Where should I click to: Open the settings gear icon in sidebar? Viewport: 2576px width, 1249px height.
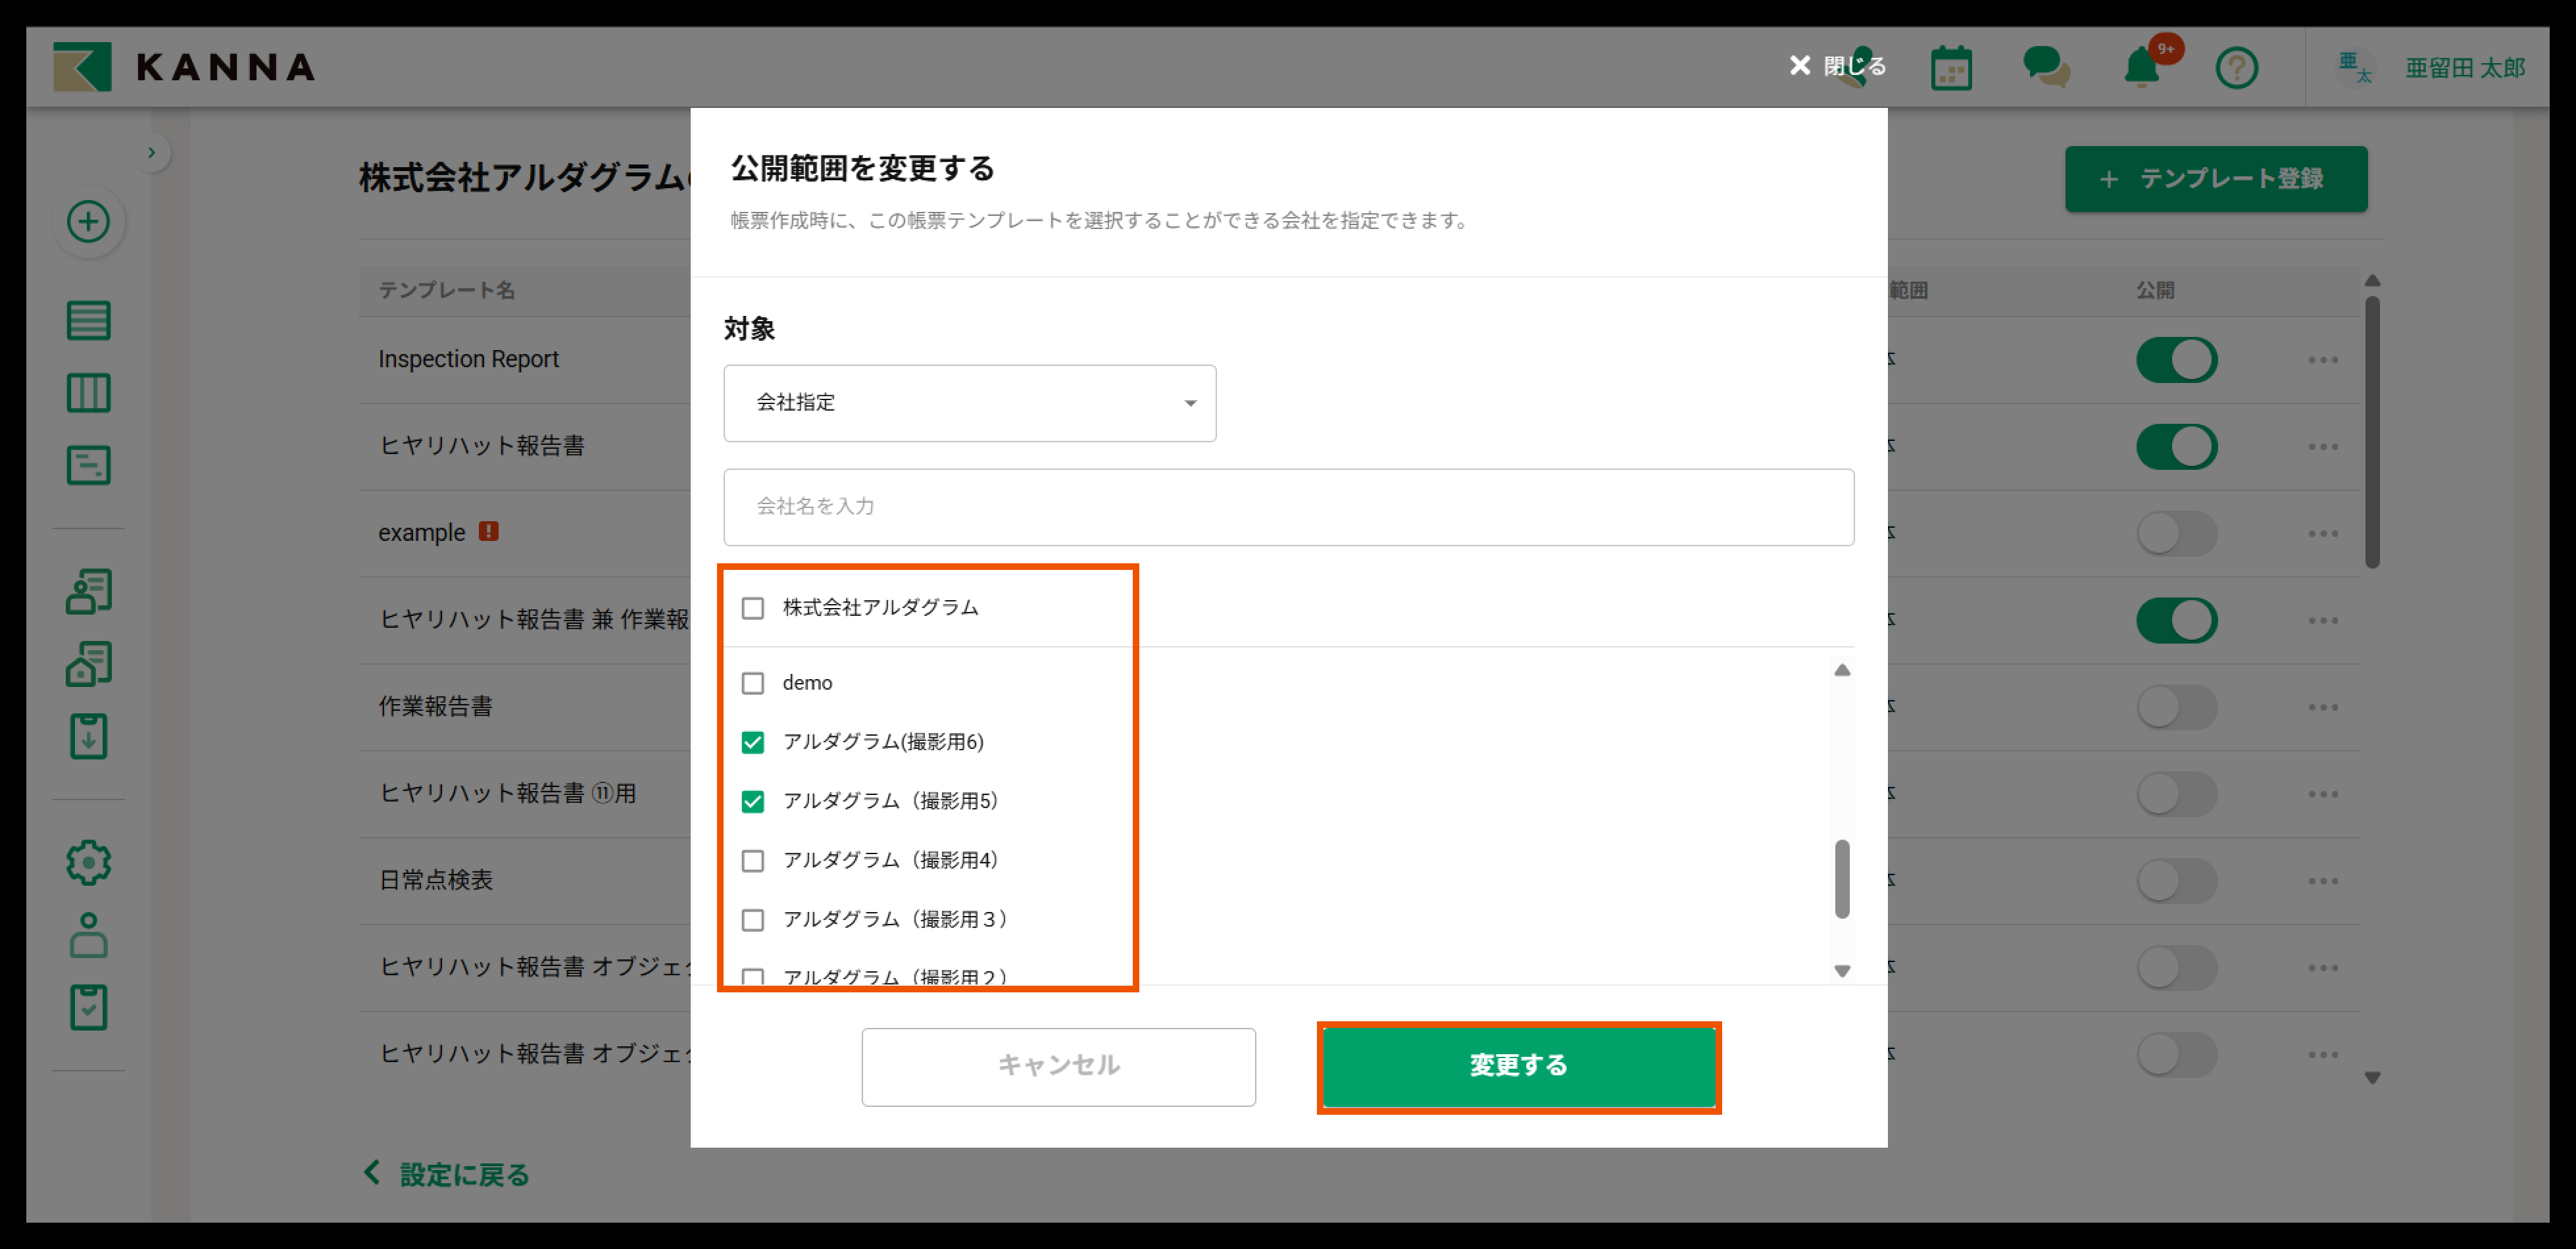pos(88,862)
